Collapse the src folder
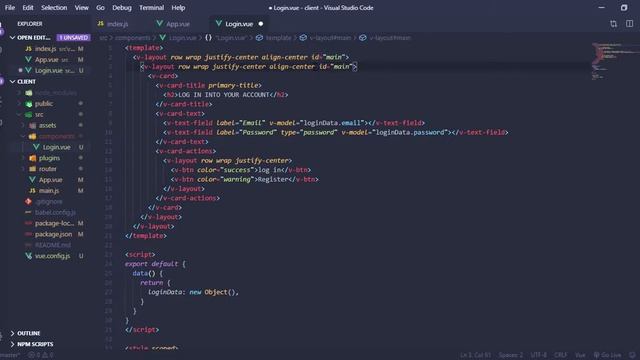 [19, 115]
